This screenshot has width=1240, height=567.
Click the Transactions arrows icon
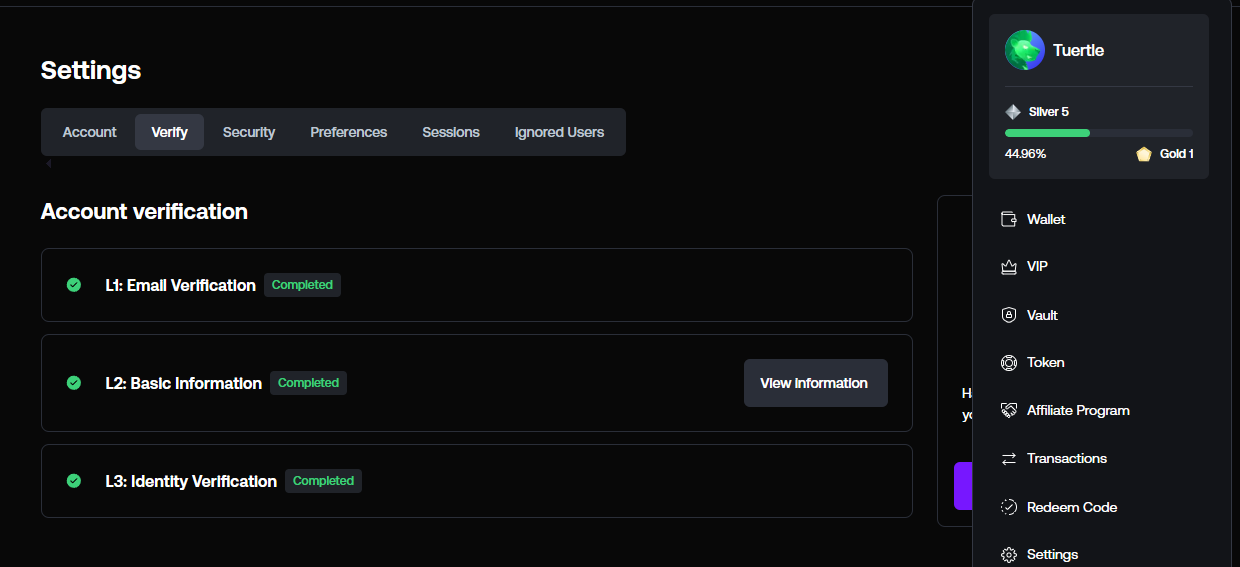tap(1008, 458)
